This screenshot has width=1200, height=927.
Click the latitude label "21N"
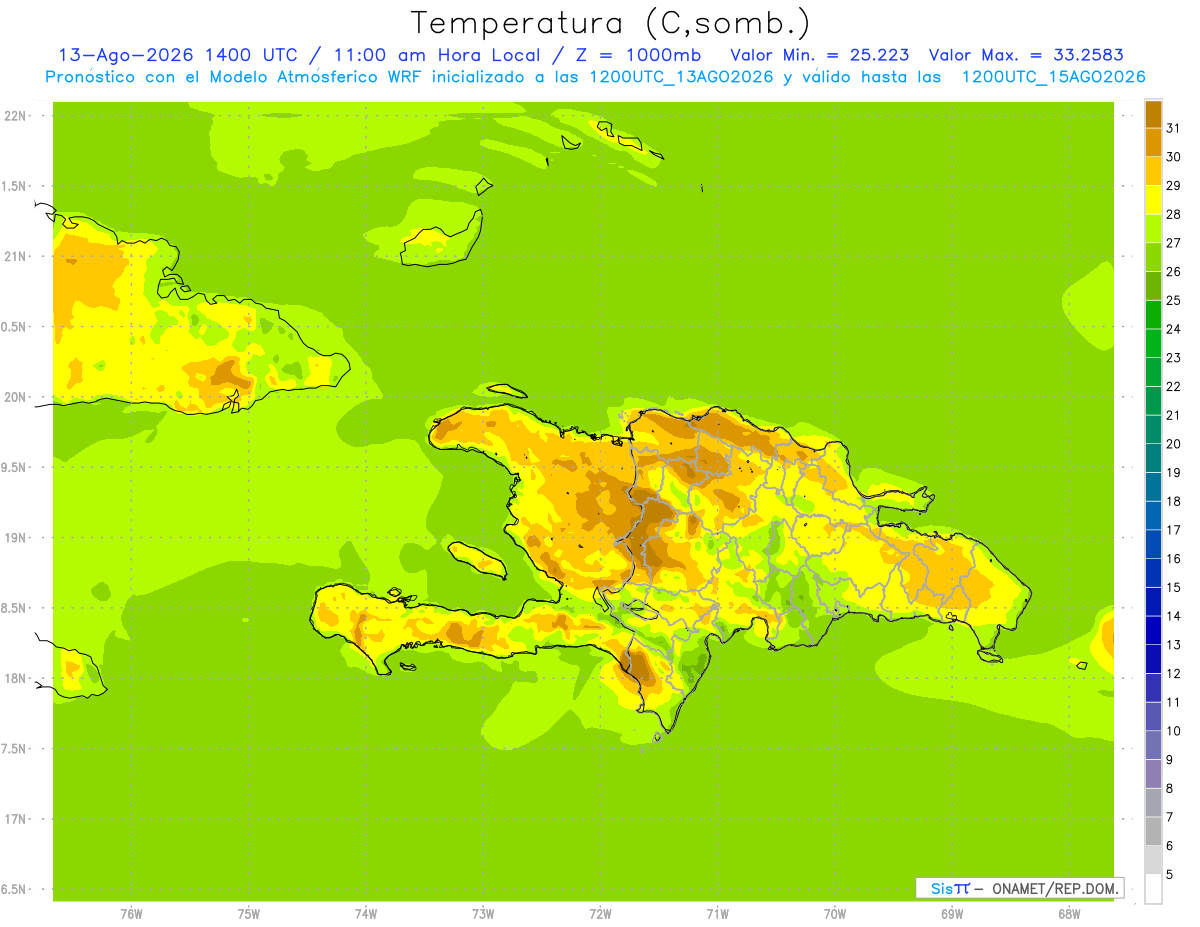coord(16,256)
